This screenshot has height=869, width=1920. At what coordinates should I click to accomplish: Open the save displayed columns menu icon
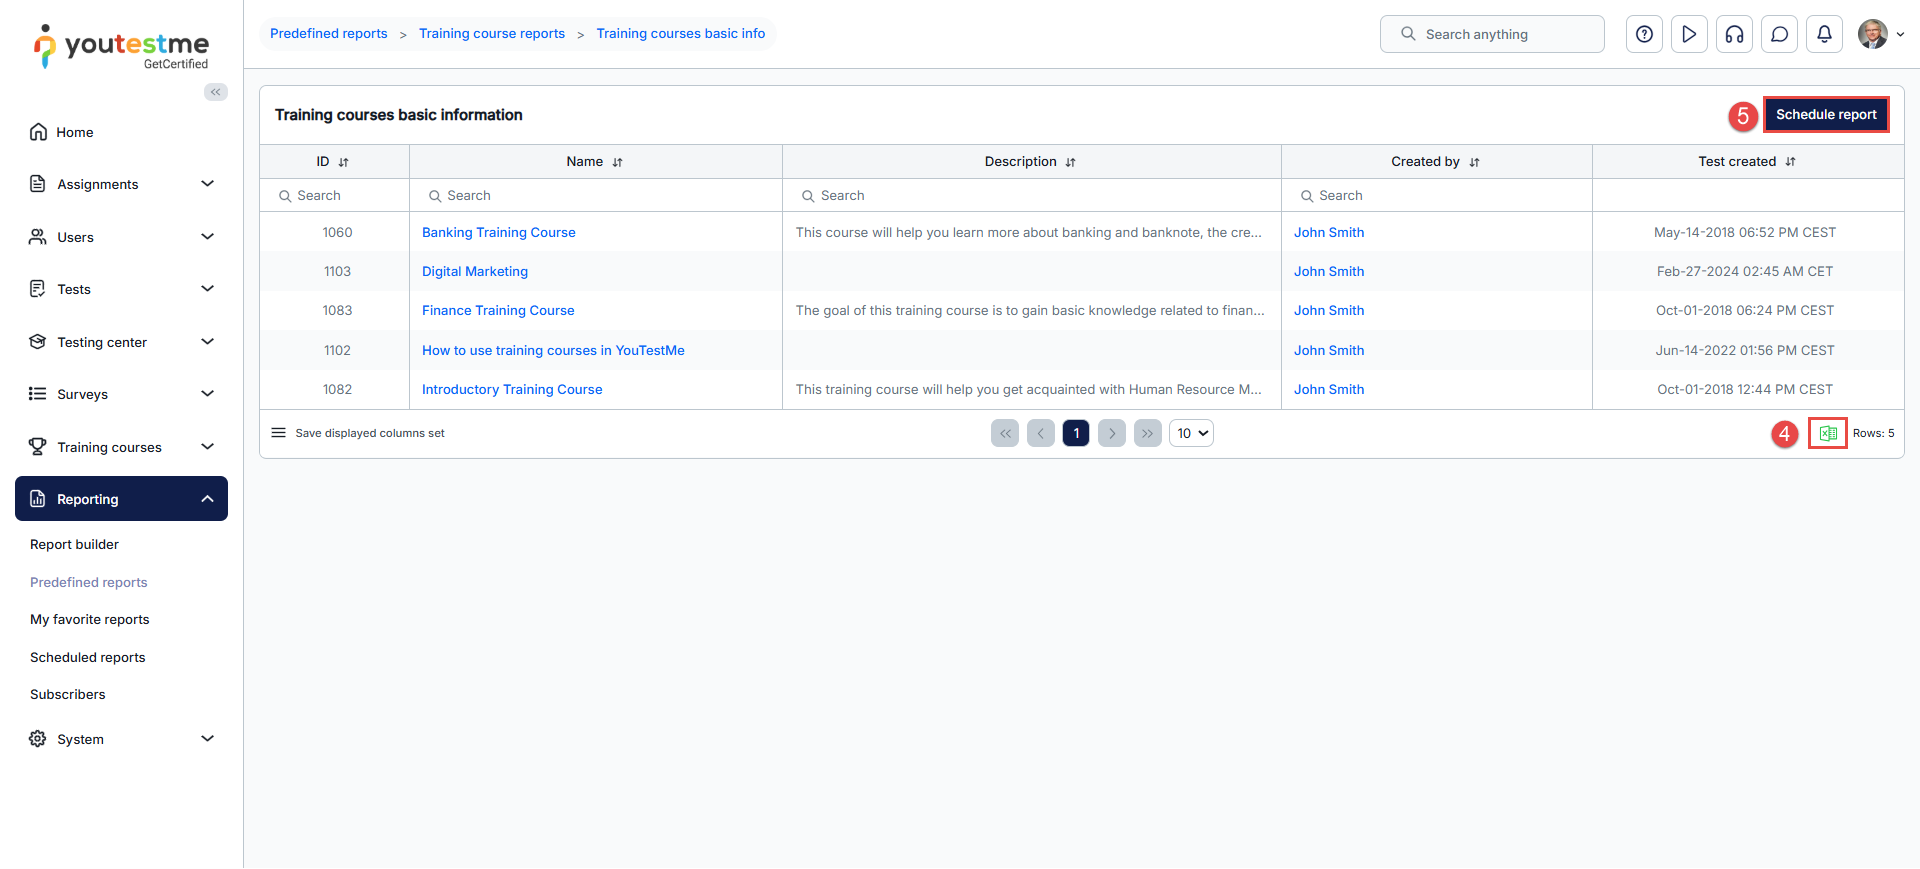pos(279,433)
